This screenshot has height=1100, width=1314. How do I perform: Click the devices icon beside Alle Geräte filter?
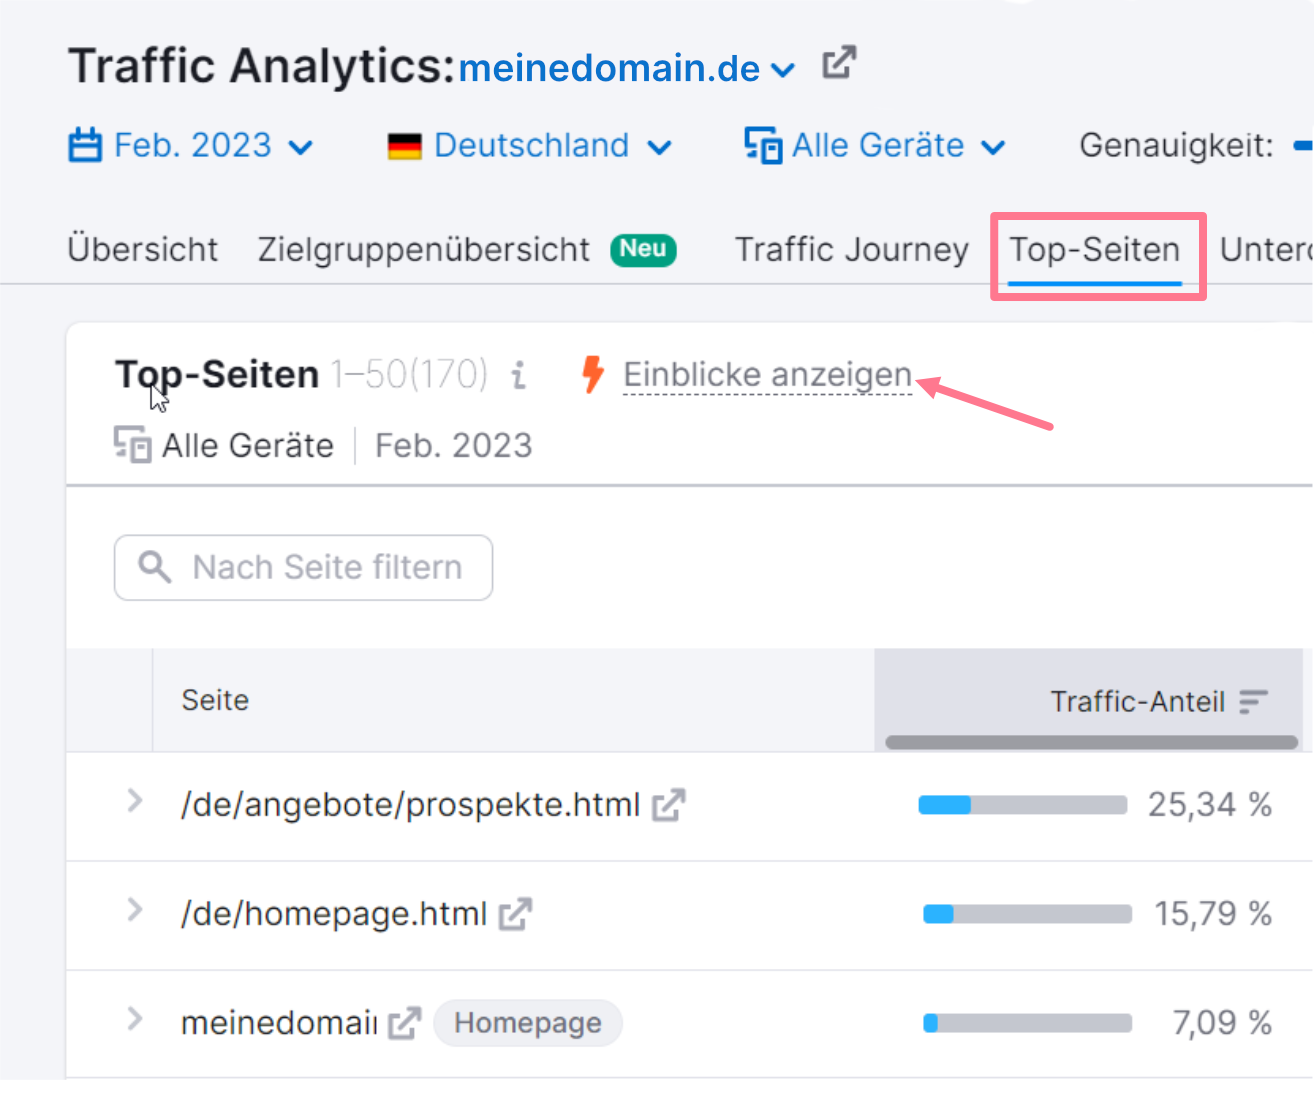(x=763, y=146)
